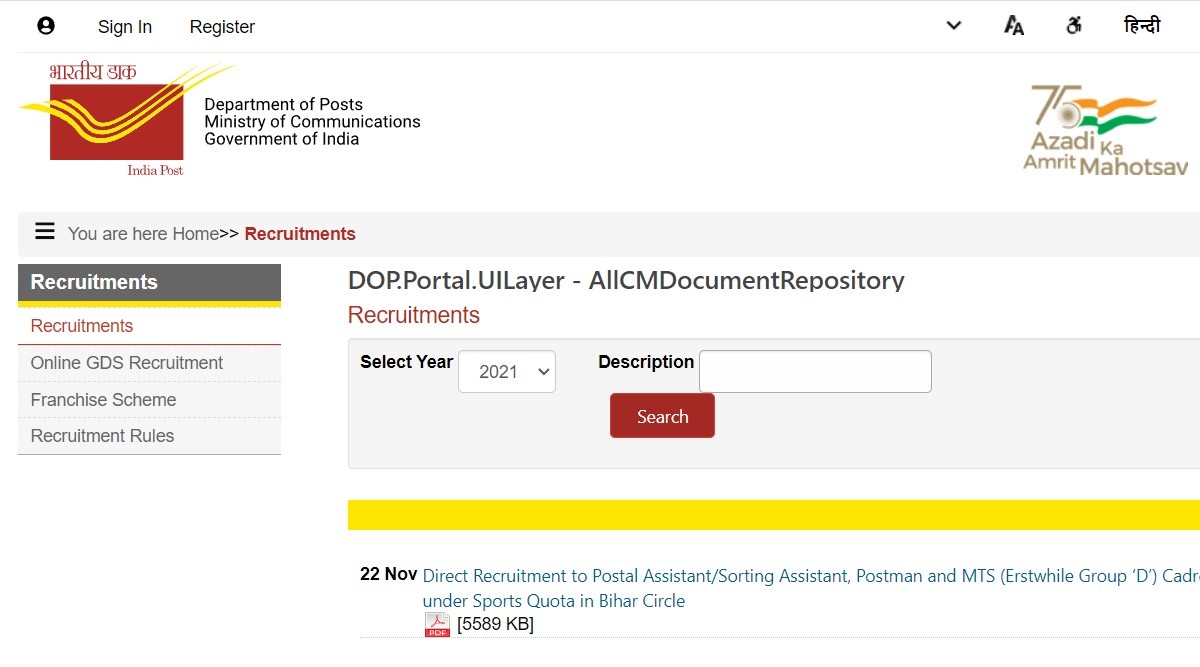The image size is (1200, 667).
Task: Click the Register link
Action: point(222,27)
